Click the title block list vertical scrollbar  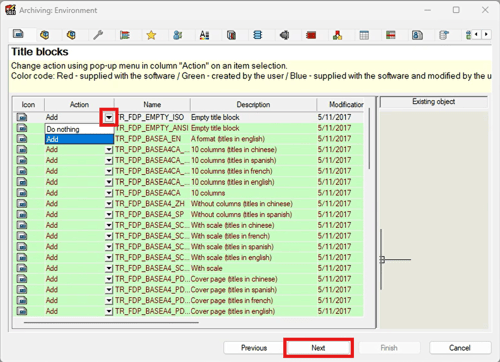369,138
